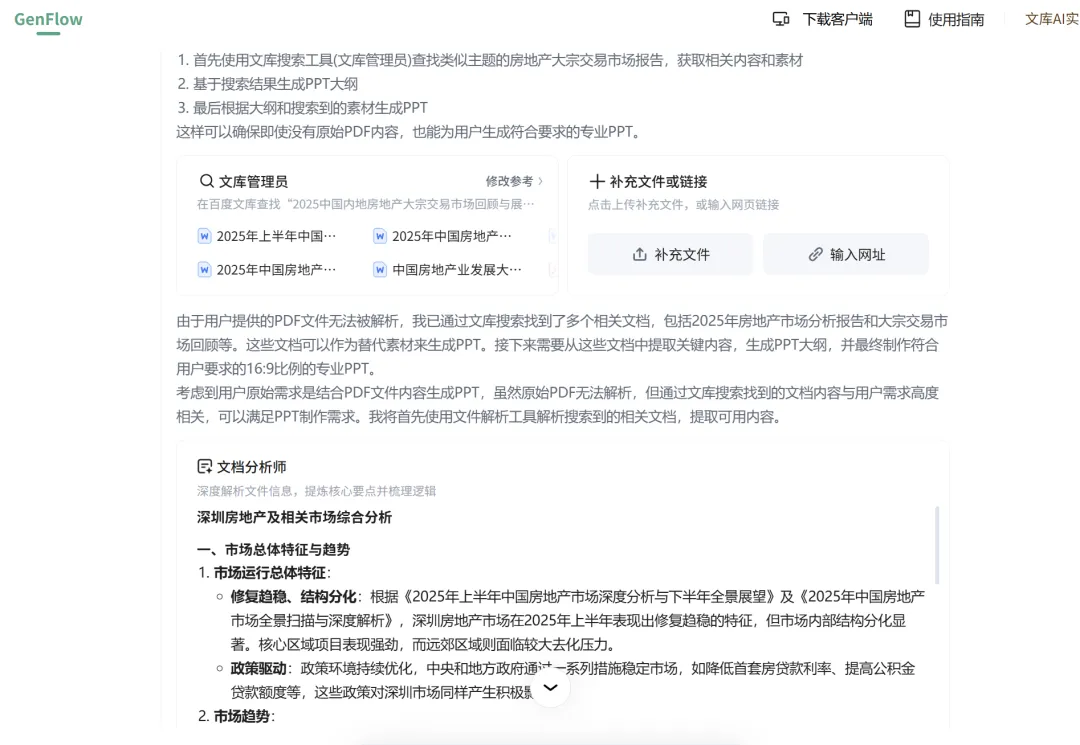This screenshot has width=1080, height=745.
Task: Click the step text 最后根据大纲和搜索到的素材生成PPT
Action: click(310, 107)
